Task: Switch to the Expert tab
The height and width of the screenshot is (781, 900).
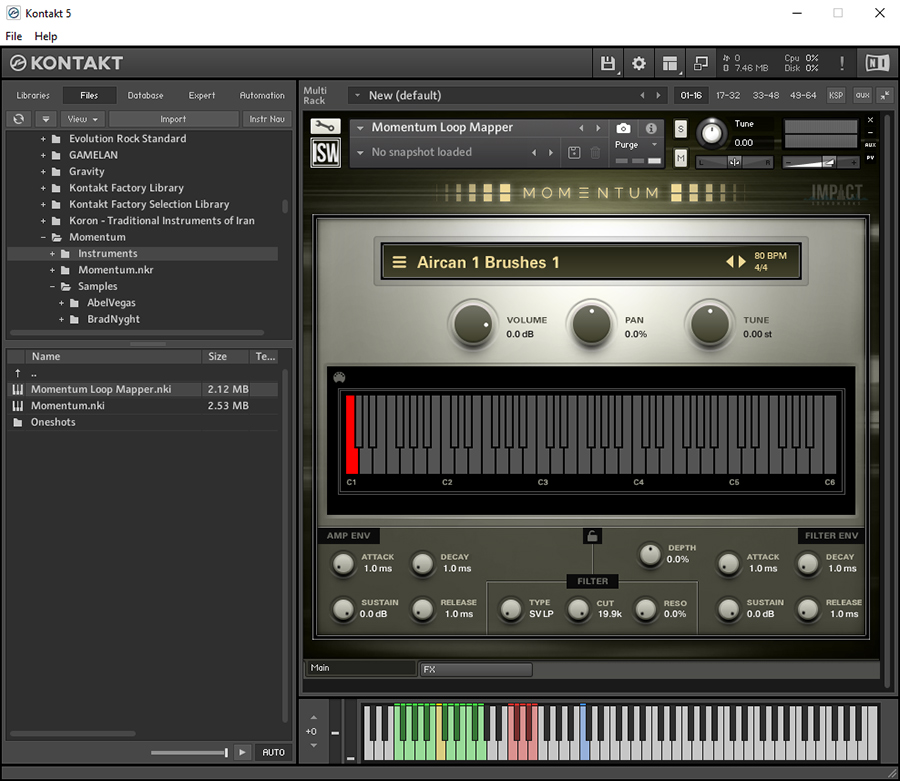Action: tap(201, 95)
